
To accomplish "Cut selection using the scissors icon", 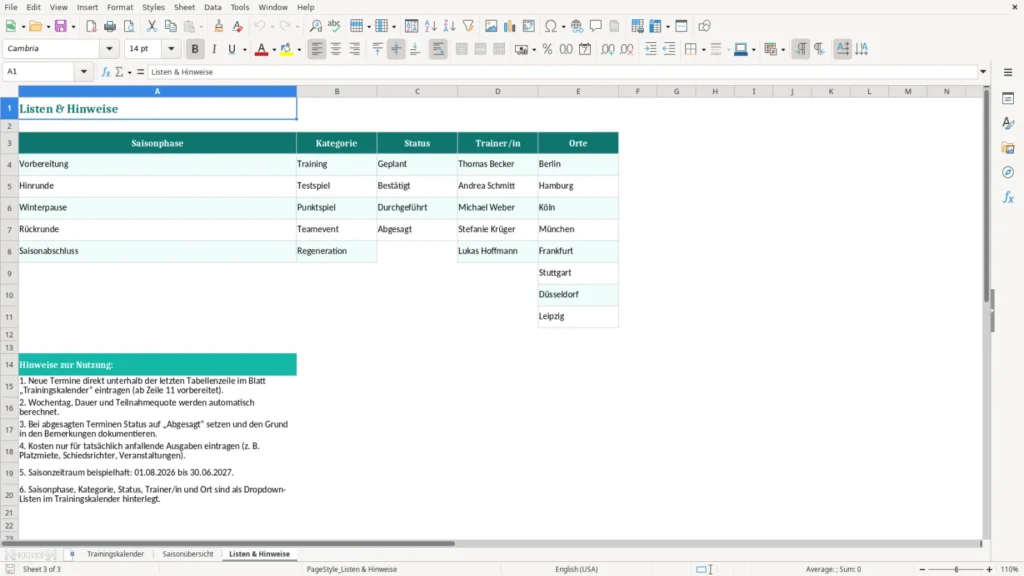I will pos(152,26).
